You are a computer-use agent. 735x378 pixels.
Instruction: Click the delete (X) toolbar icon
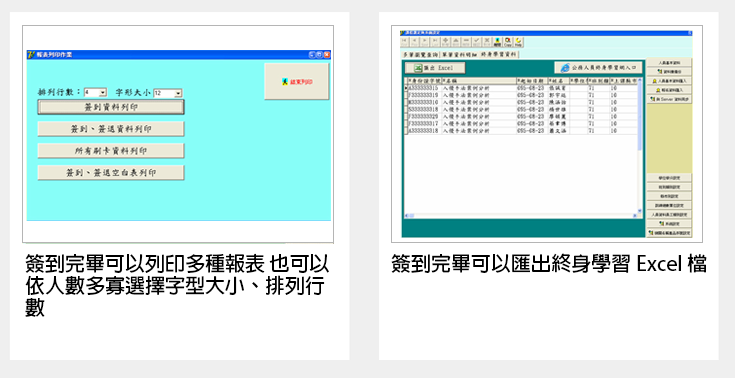tap(487, 42)
